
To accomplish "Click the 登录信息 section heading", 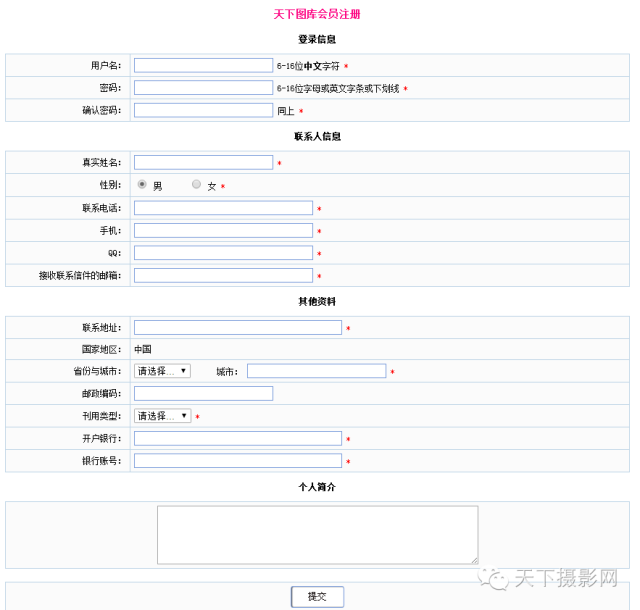I will 317,39.
